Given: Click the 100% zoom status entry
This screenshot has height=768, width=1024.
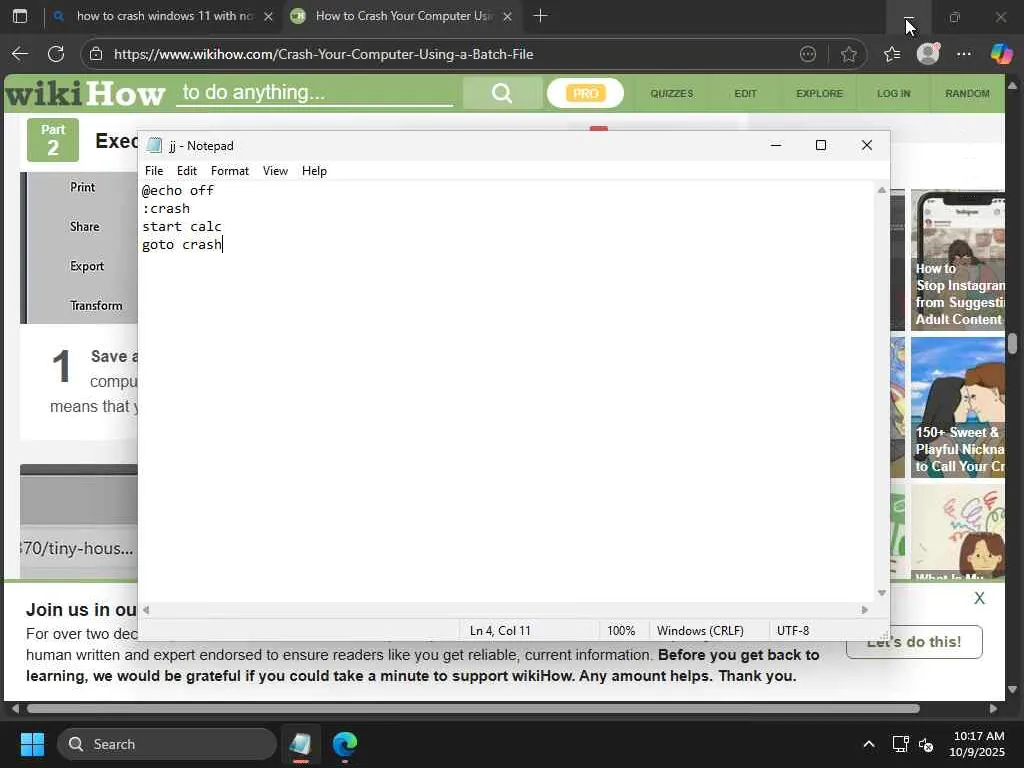Looking at the screenshot, I should click(621, 630).
